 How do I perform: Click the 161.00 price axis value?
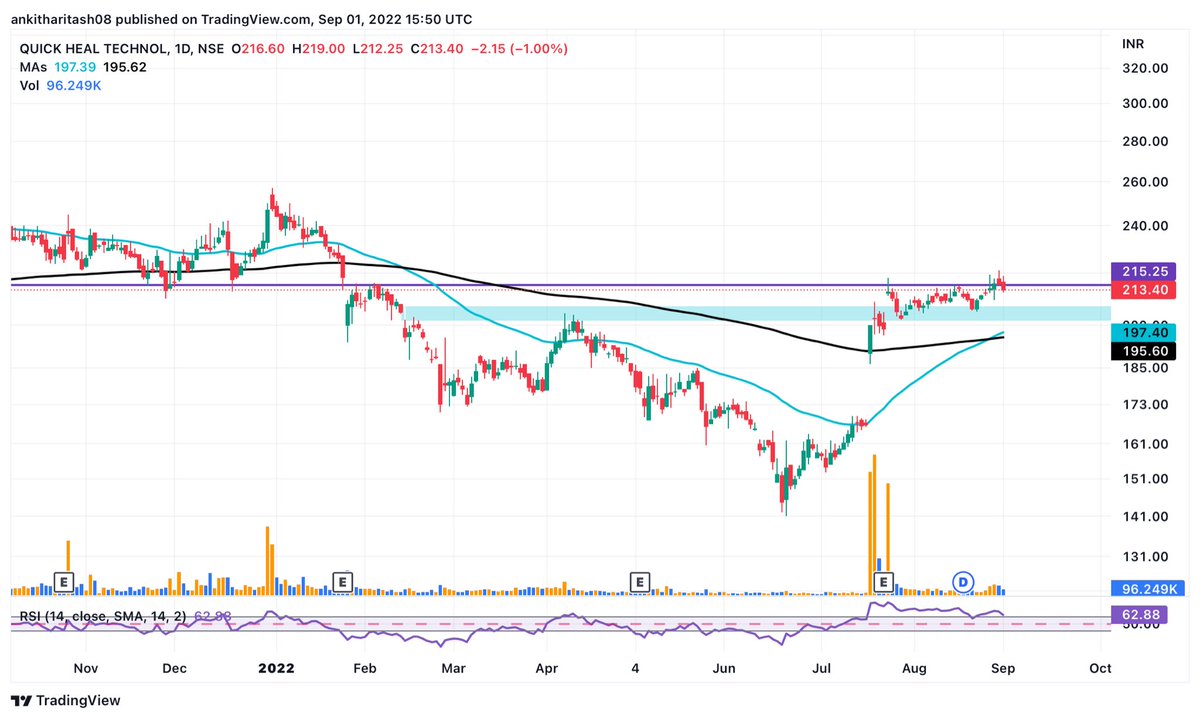(1146, 444)
